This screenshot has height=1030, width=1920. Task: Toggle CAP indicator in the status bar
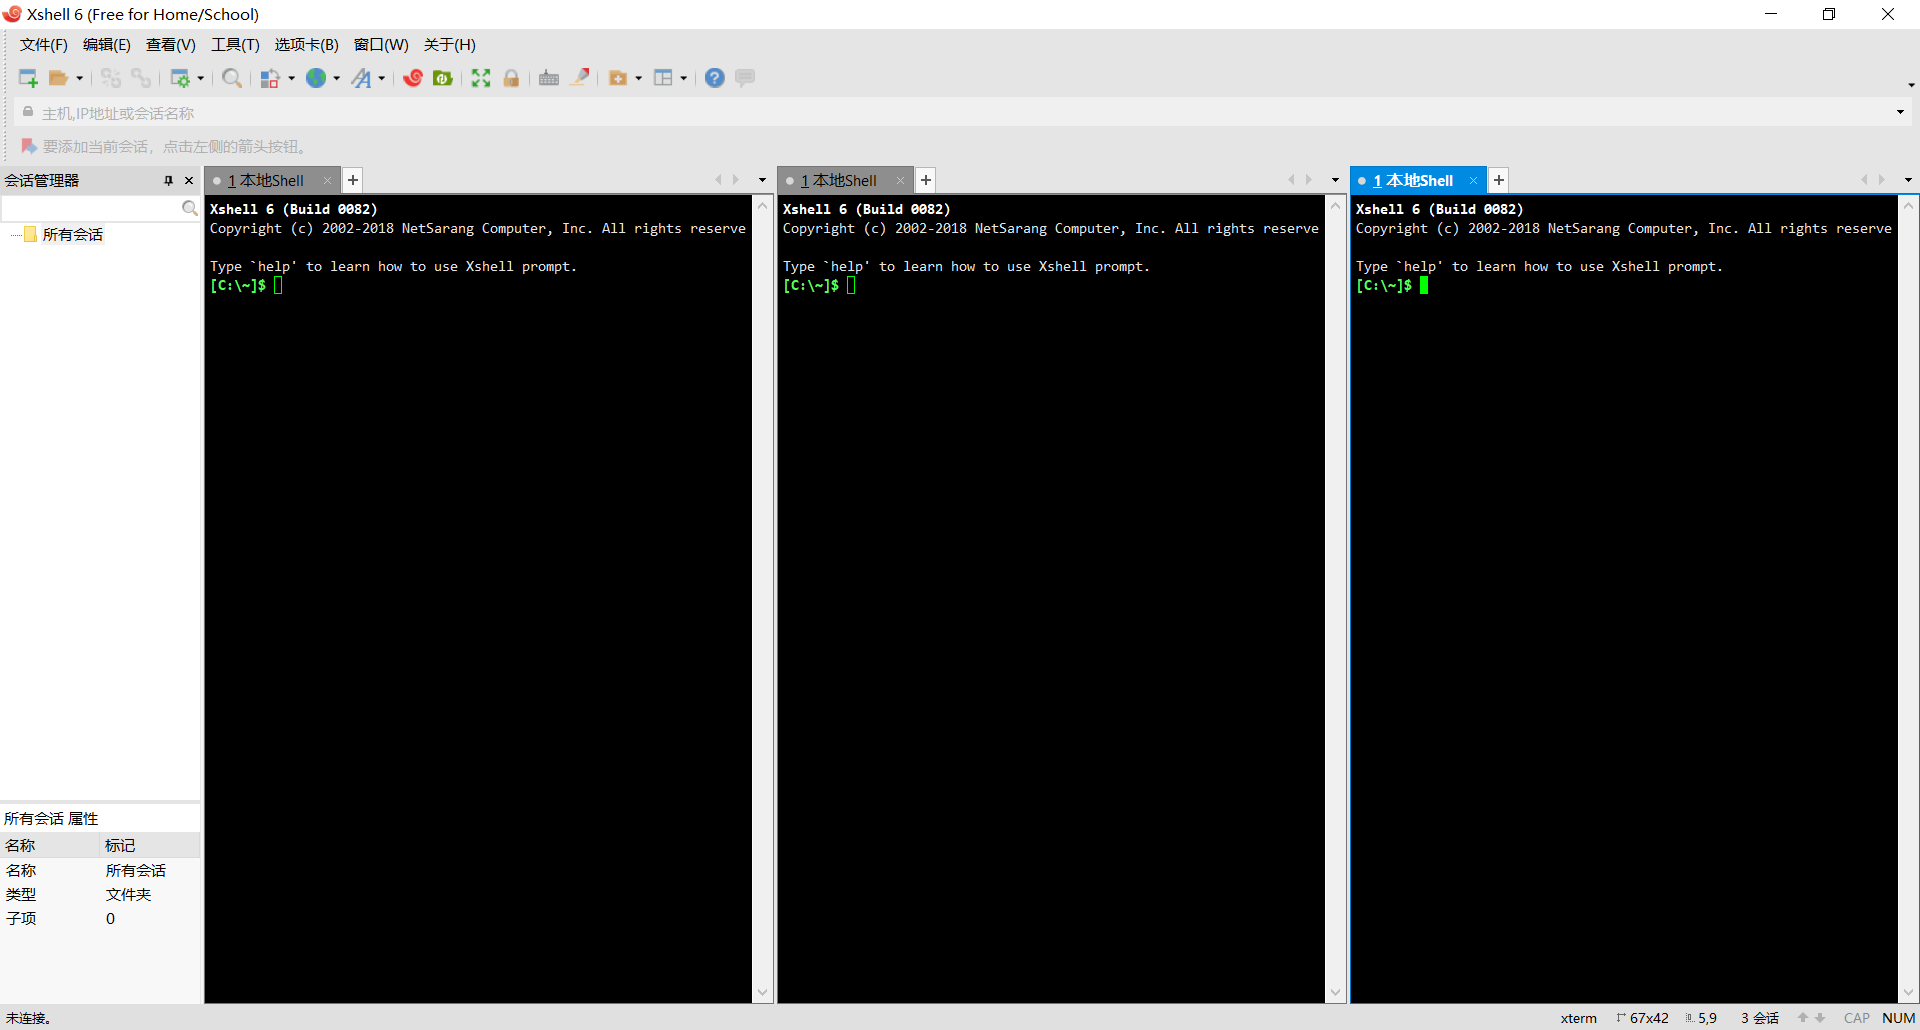[1855, 1017]
